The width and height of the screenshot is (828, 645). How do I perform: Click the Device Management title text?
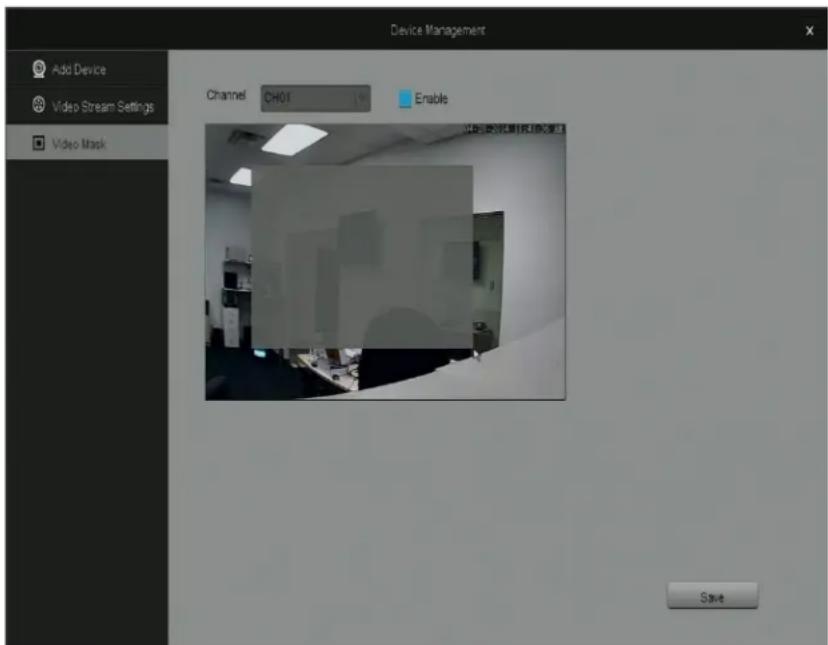(438, 31)
